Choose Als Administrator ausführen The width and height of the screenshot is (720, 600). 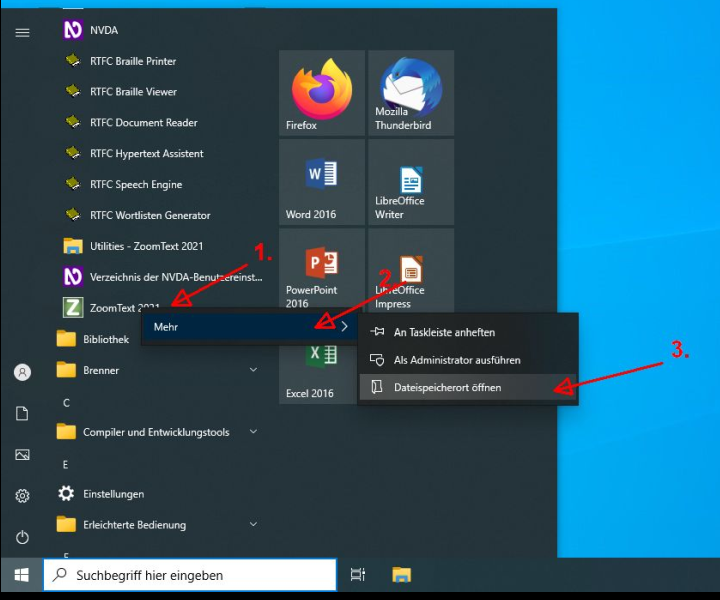468,360
